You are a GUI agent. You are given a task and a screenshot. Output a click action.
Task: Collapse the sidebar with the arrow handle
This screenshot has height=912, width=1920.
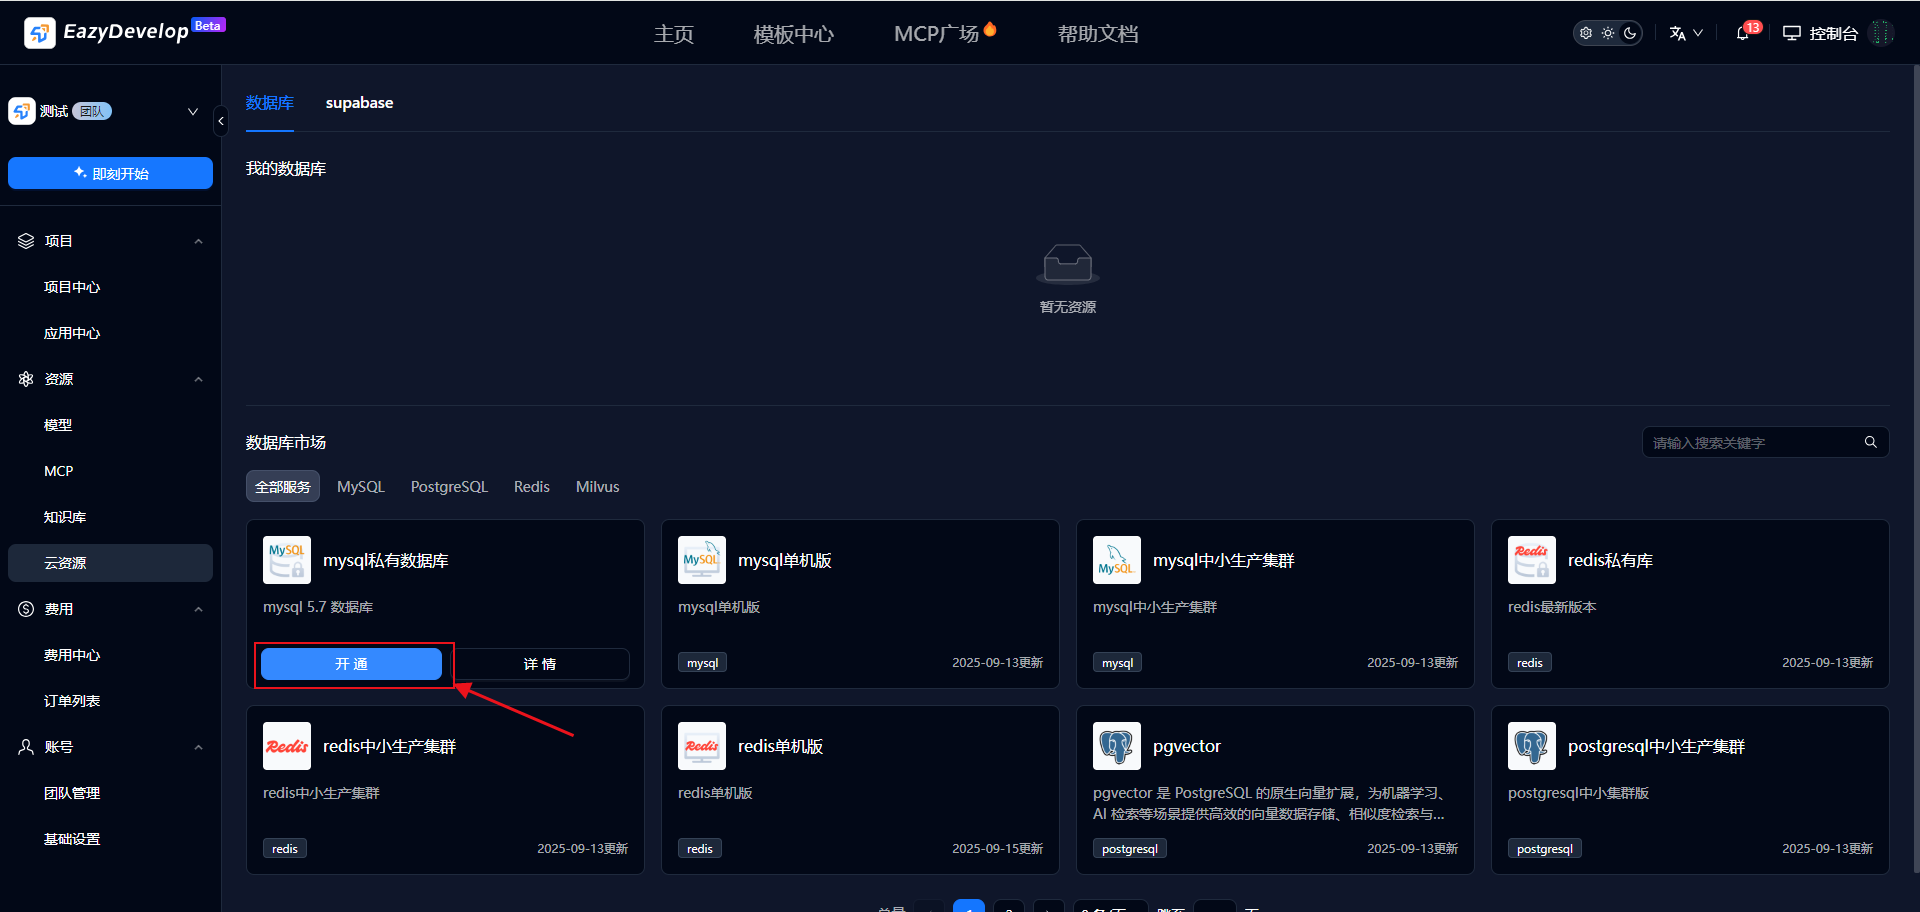coord(221,121)
